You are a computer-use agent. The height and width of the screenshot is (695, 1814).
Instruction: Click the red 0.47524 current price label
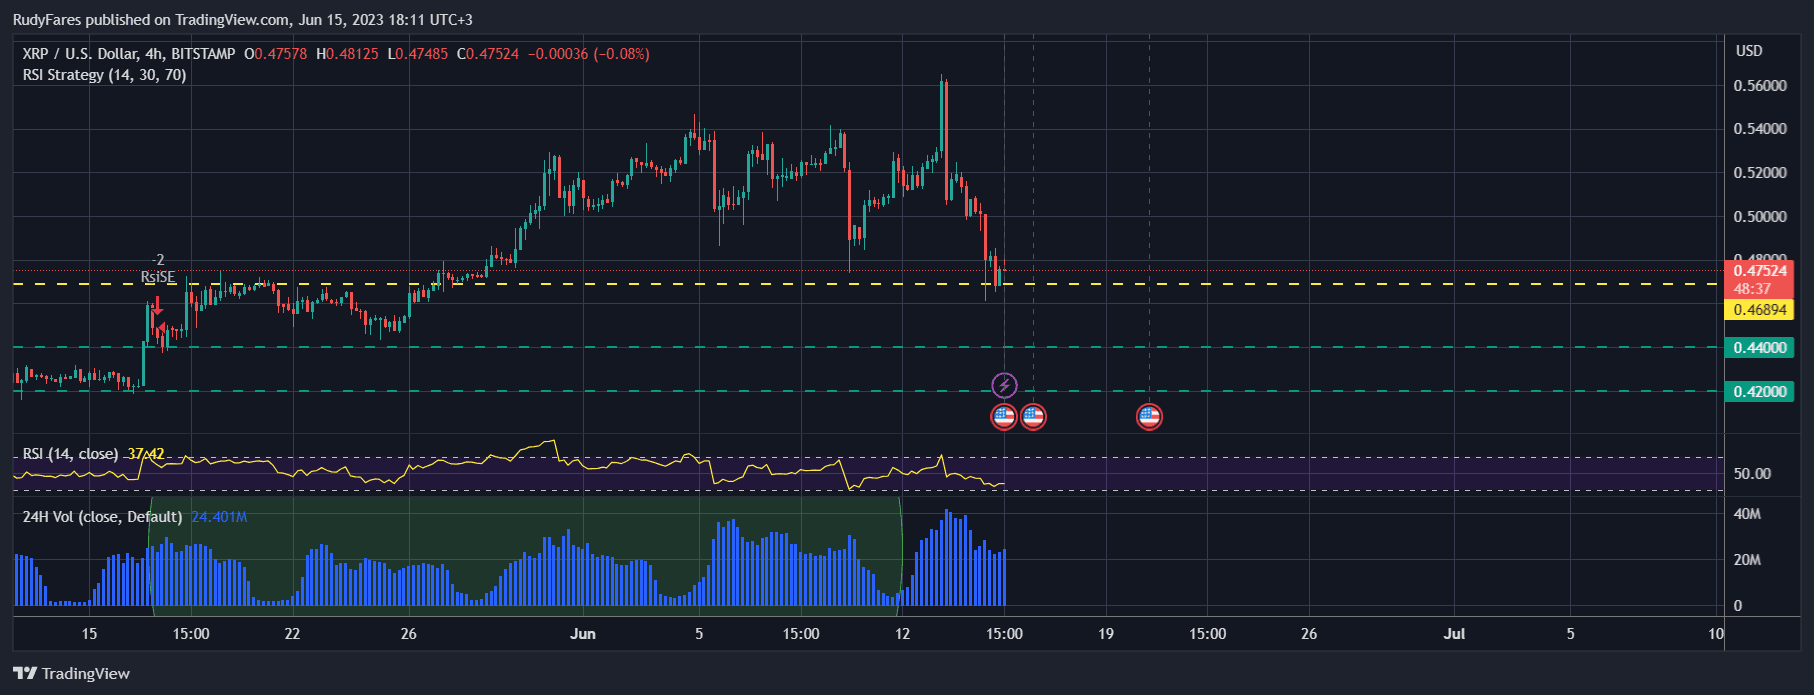click(1759, 271)
